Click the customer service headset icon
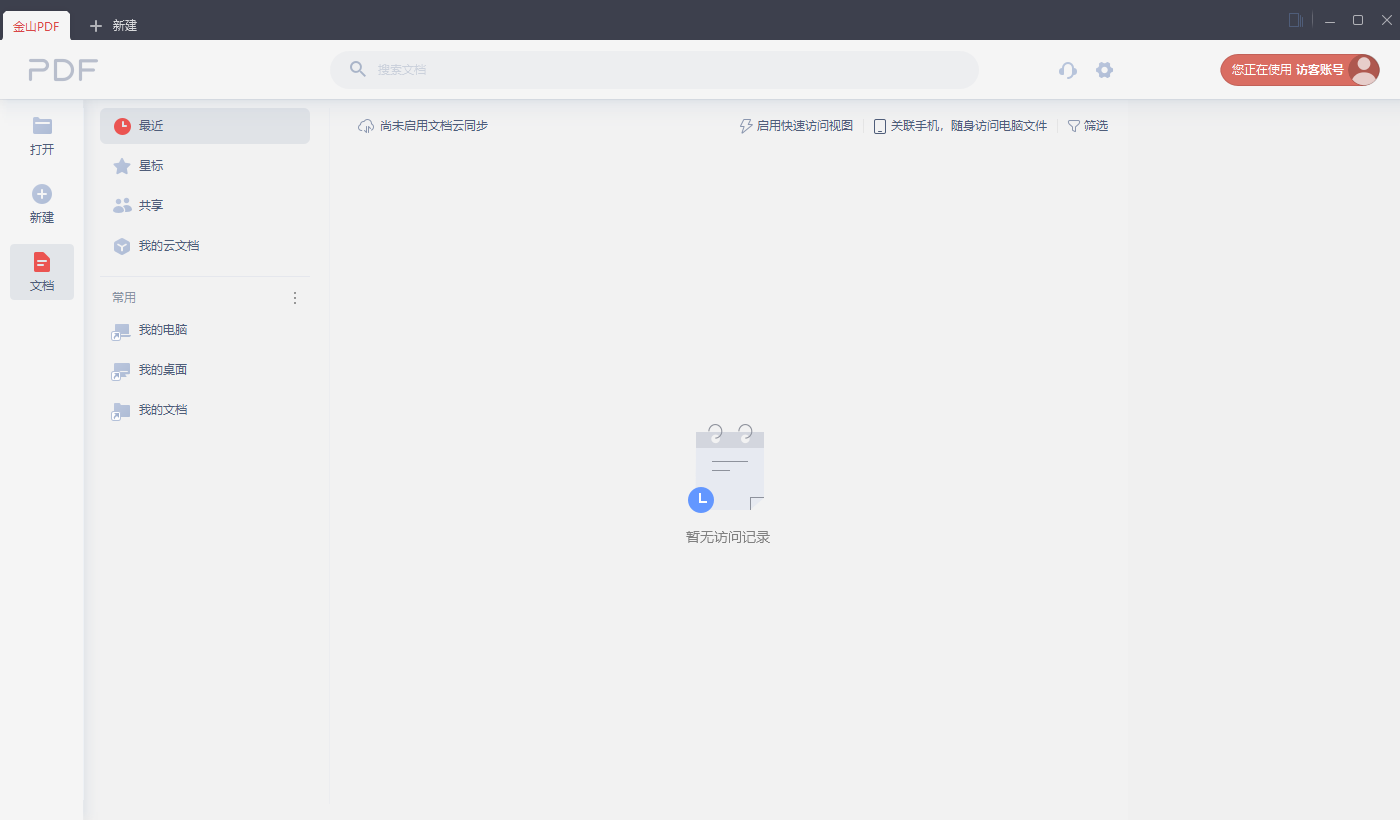 point(1067,70)
